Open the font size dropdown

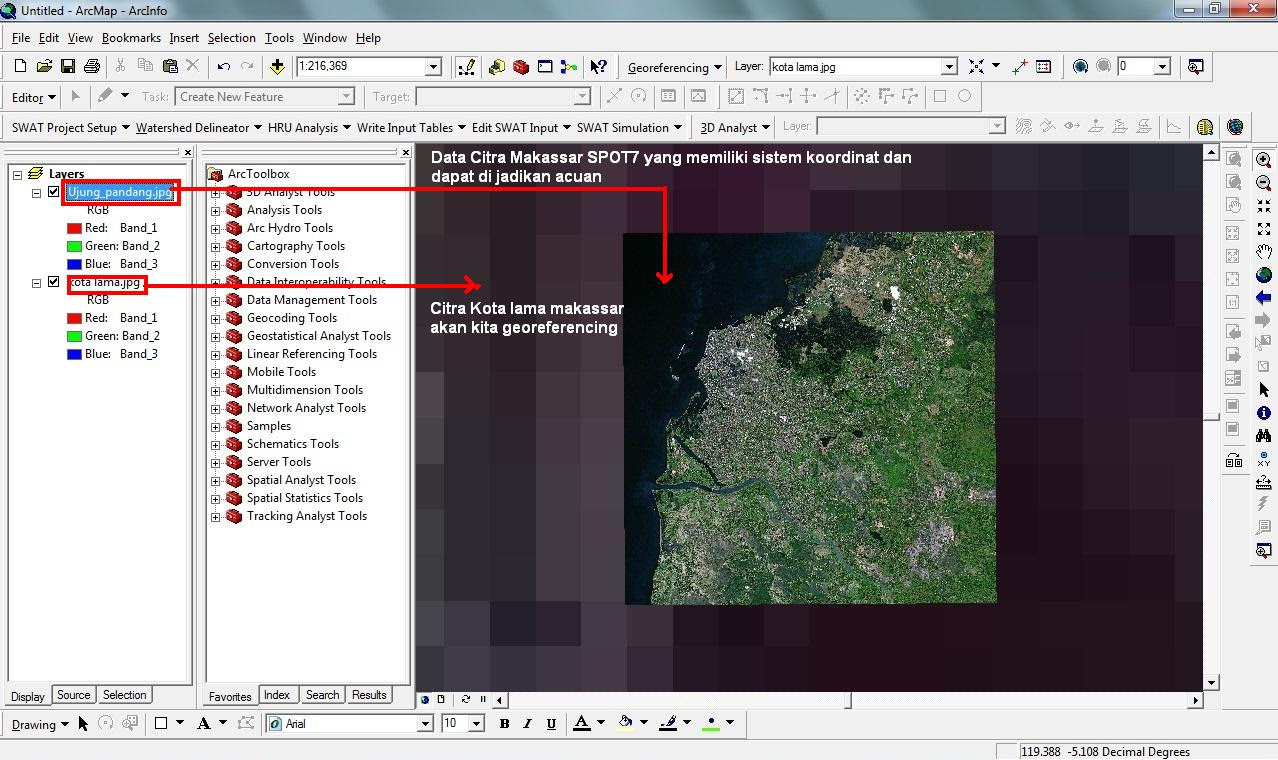[476, 723]
